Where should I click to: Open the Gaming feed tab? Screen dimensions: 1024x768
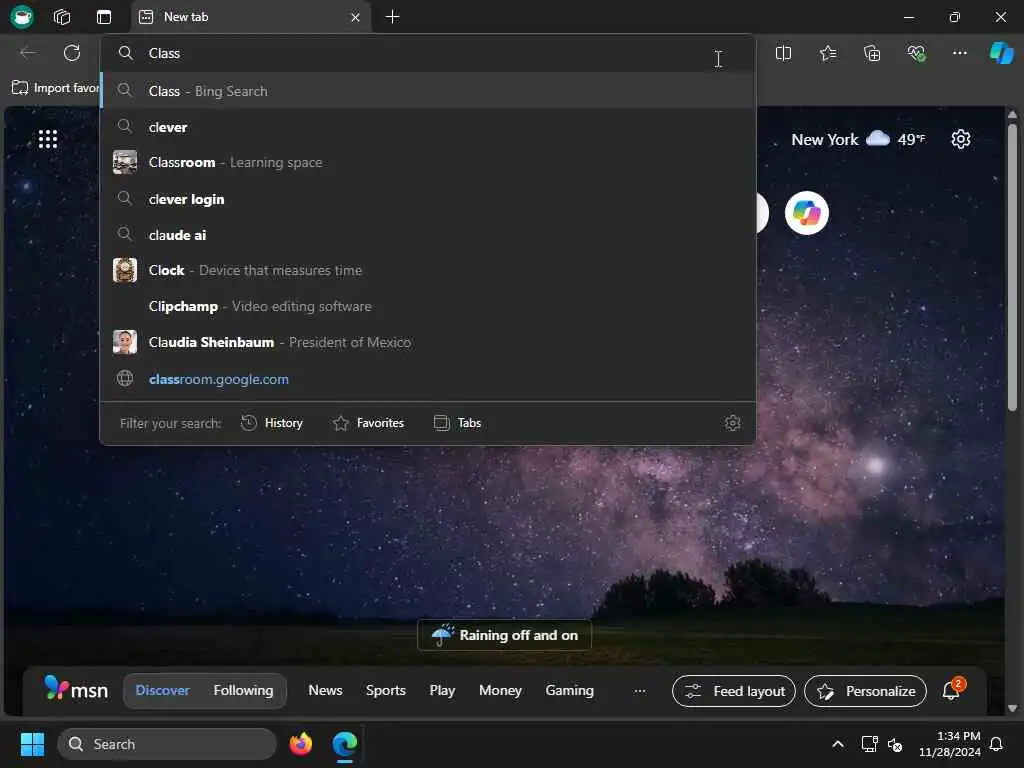coord(569,690)
